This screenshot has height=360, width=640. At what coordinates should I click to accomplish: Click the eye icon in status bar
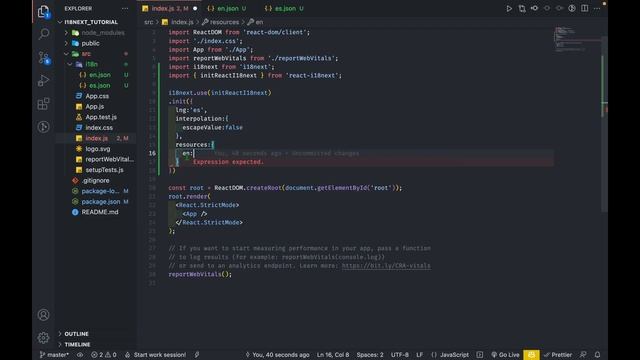[80, 355]
